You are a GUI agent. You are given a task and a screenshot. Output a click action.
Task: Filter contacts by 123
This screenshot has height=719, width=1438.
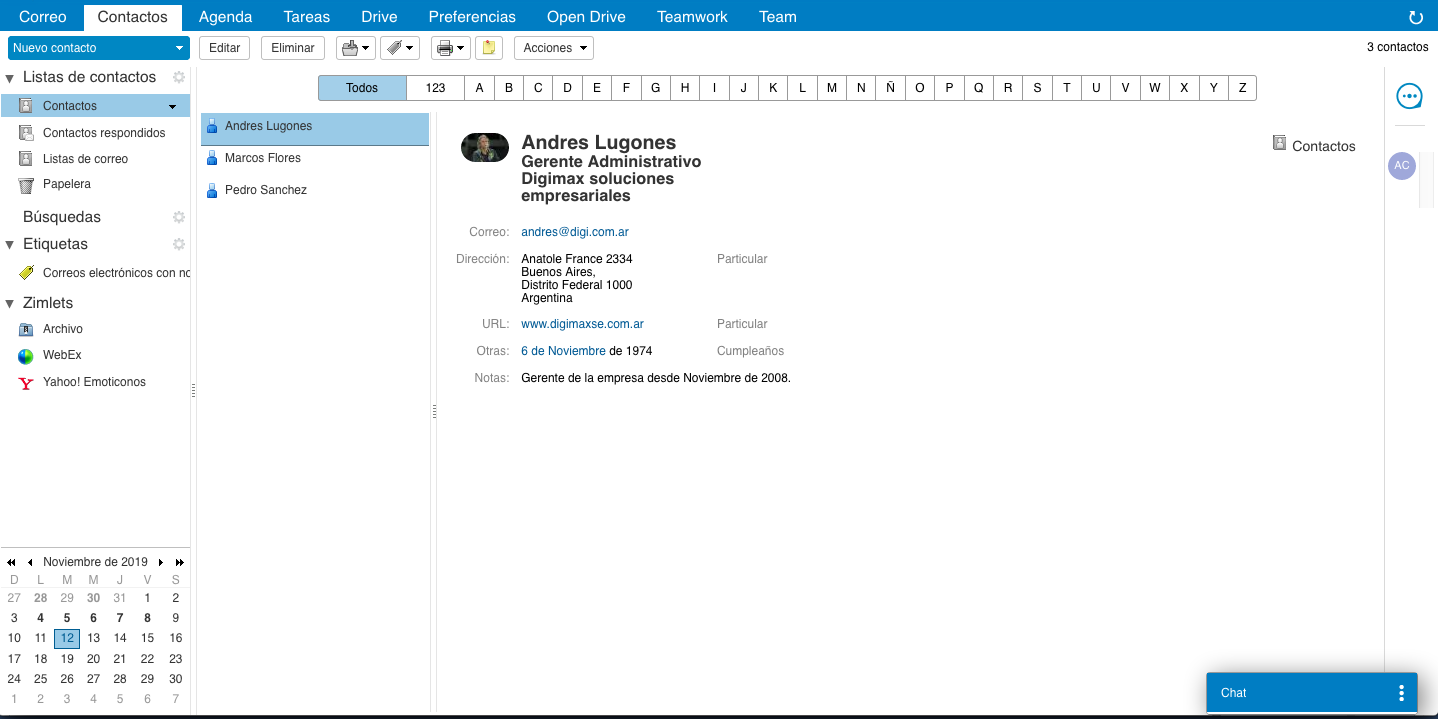pos(435,88)
